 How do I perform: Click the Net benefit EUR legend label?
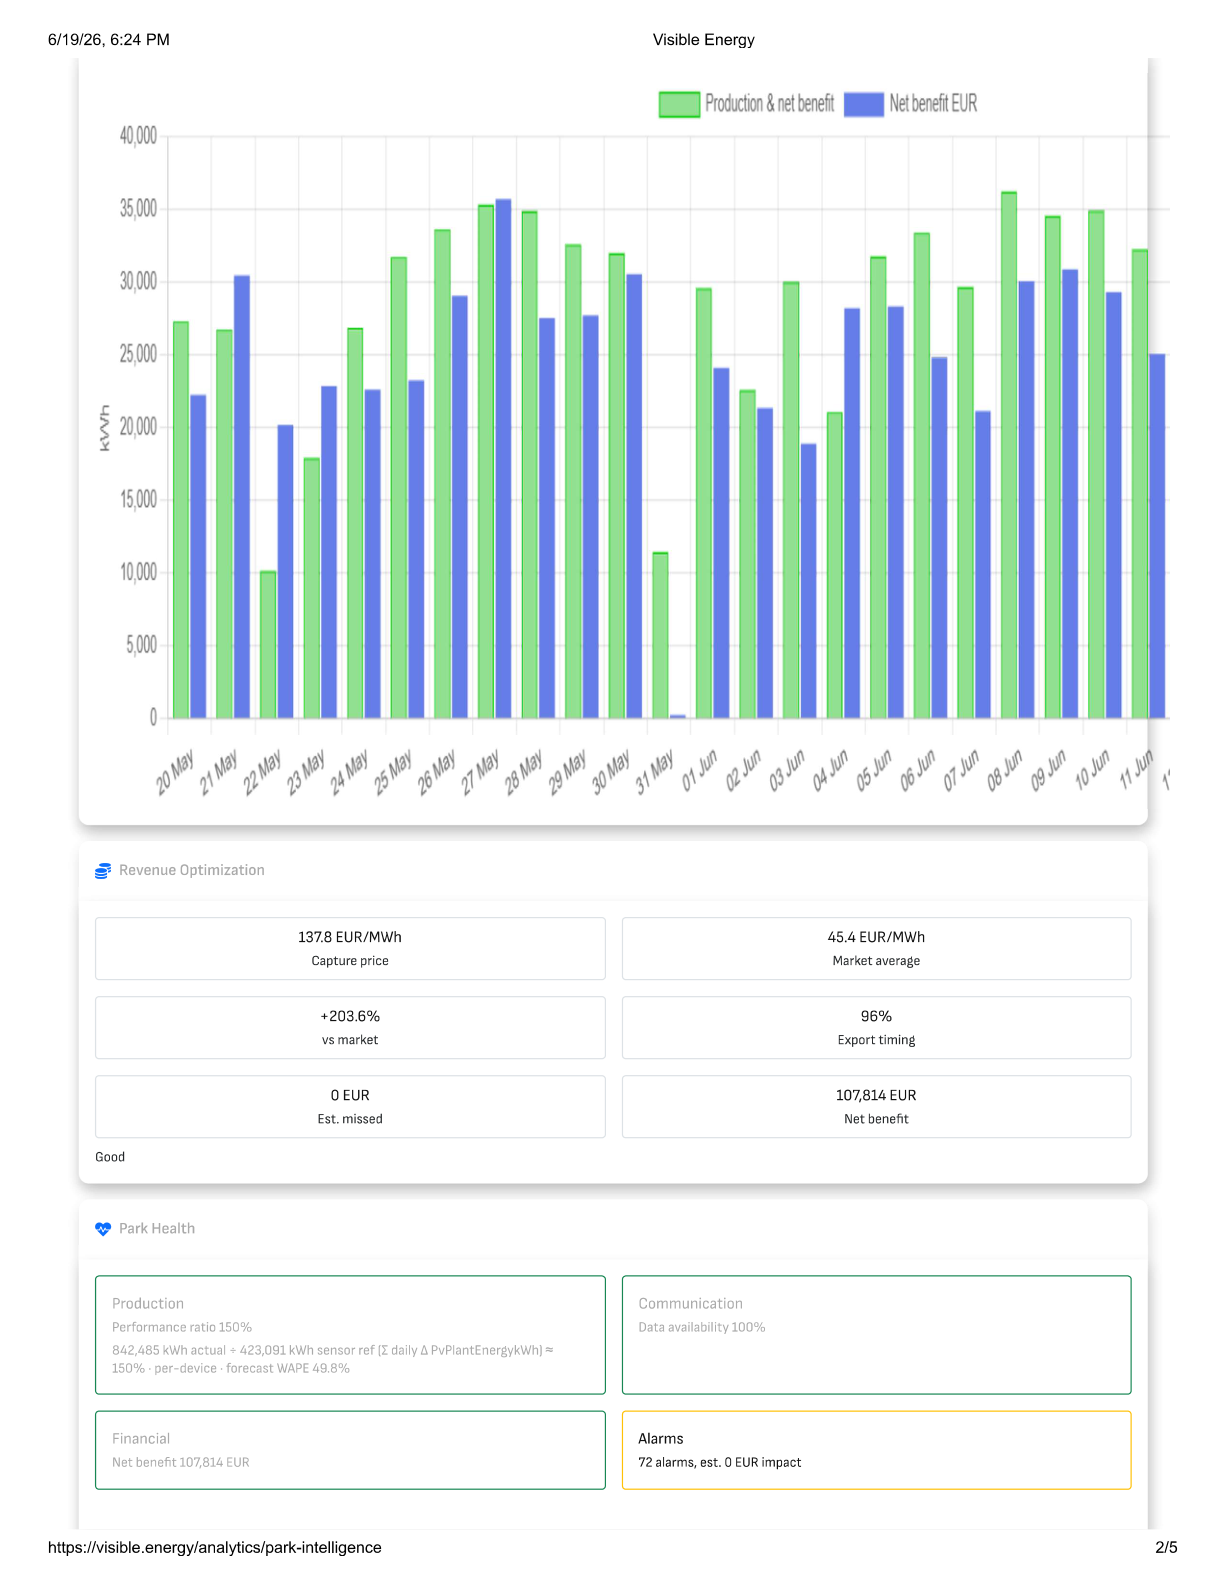coord(933,104)
